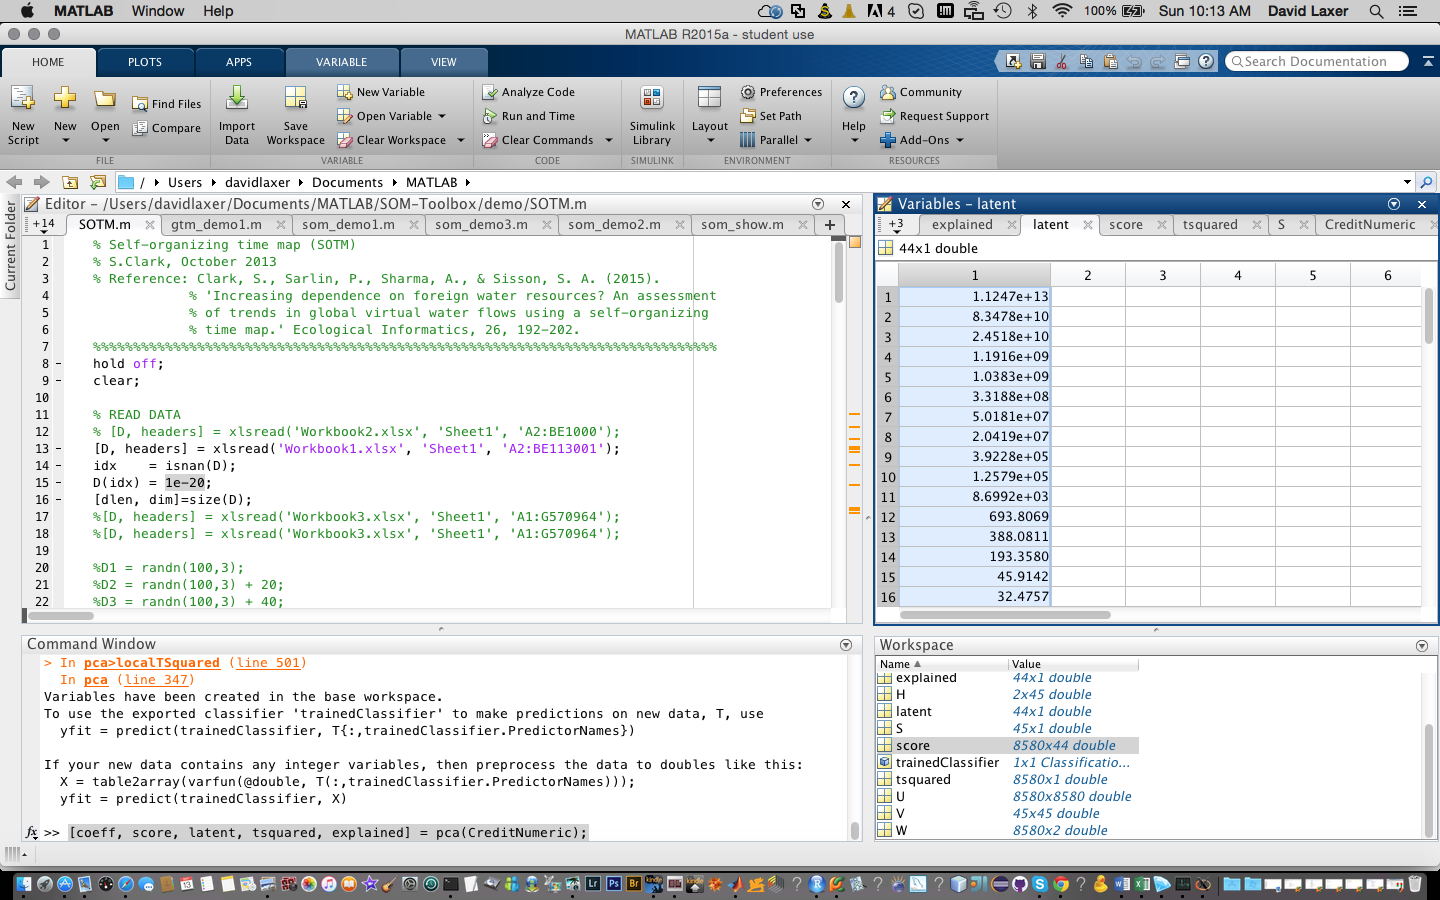Click the Set Path button
Screen dimensions: 1440x900
(771, 116)
